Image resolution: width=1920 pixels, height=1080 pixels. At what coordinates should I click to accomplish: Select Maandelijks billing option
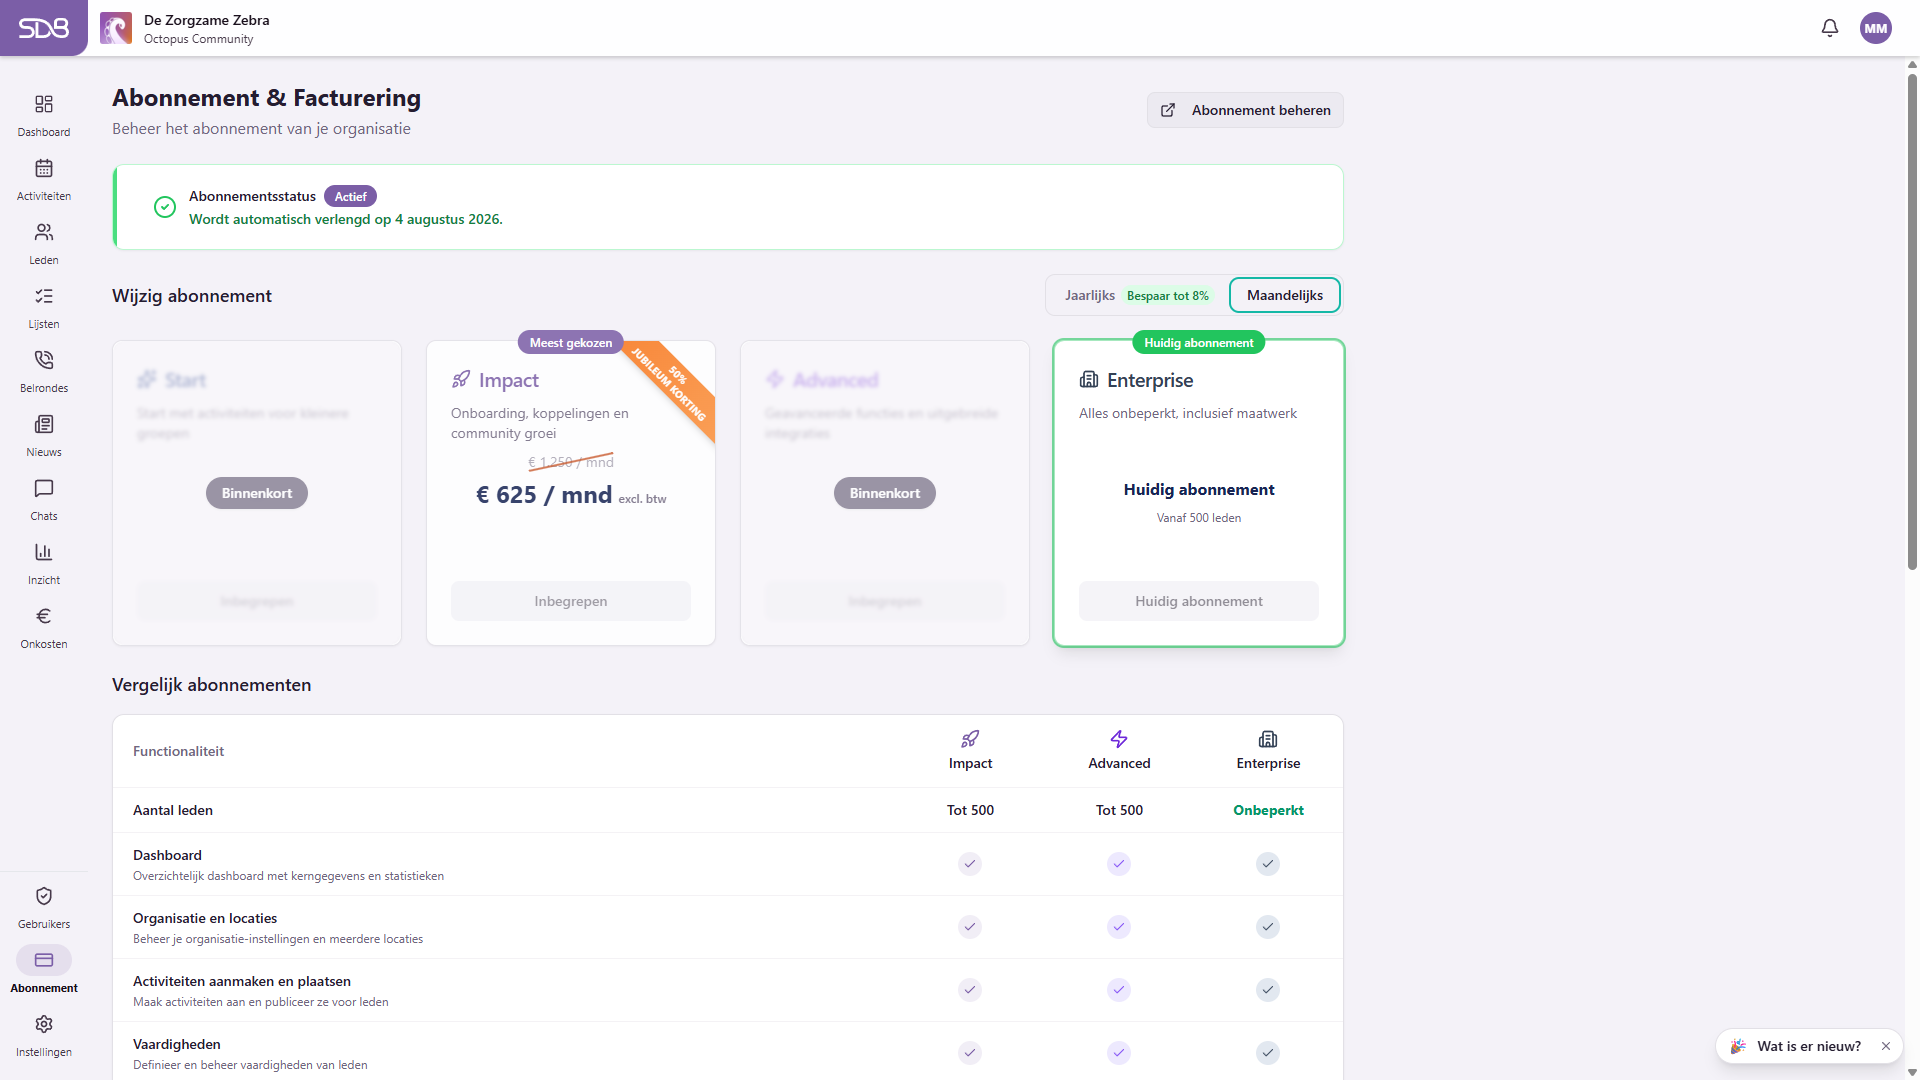point(1284,295)
